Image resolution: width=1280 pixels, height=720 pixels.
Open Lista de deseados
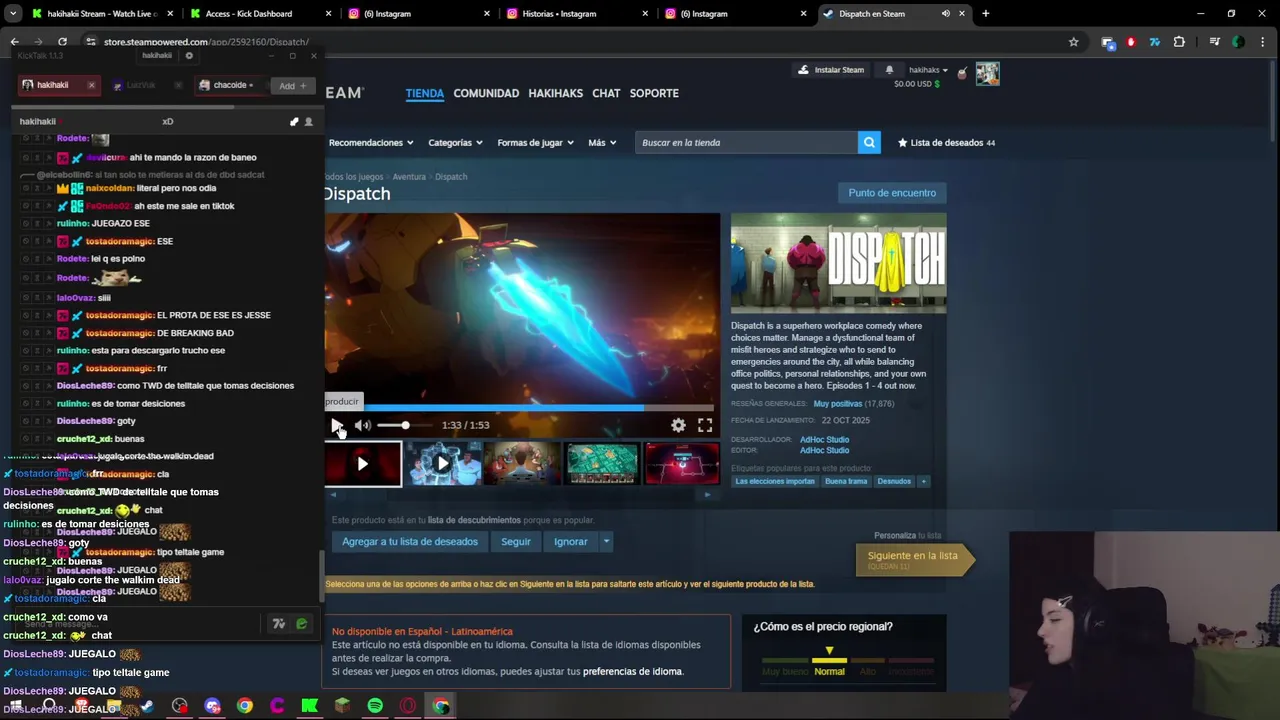point(946,142)
